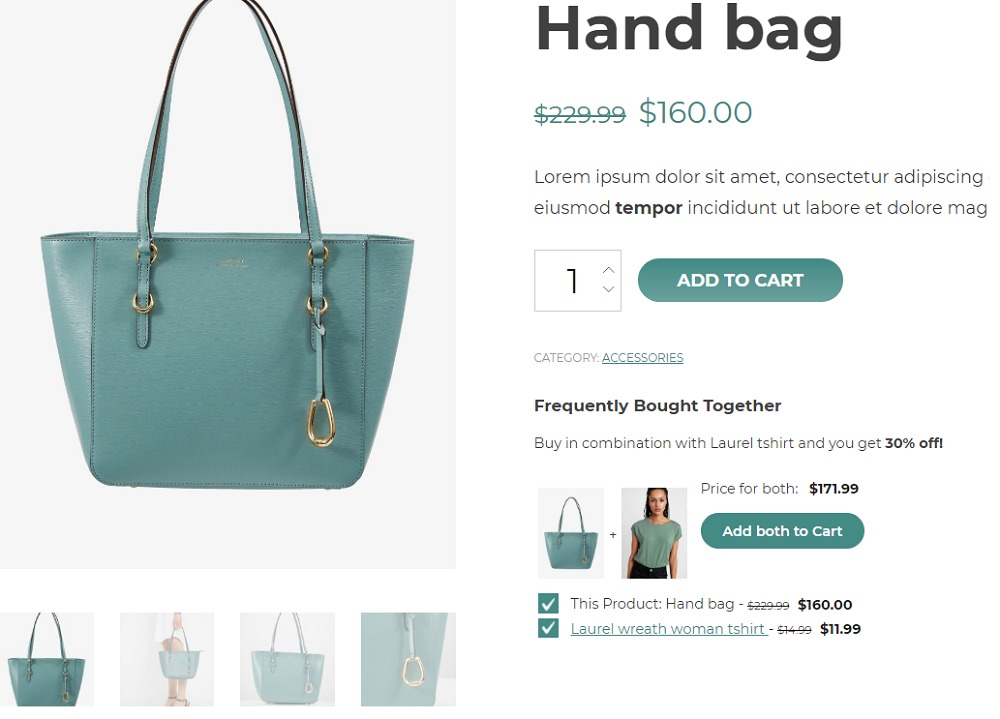Select thumbnail of person holding the bag
1000x719 pixels.
point(167,660)
